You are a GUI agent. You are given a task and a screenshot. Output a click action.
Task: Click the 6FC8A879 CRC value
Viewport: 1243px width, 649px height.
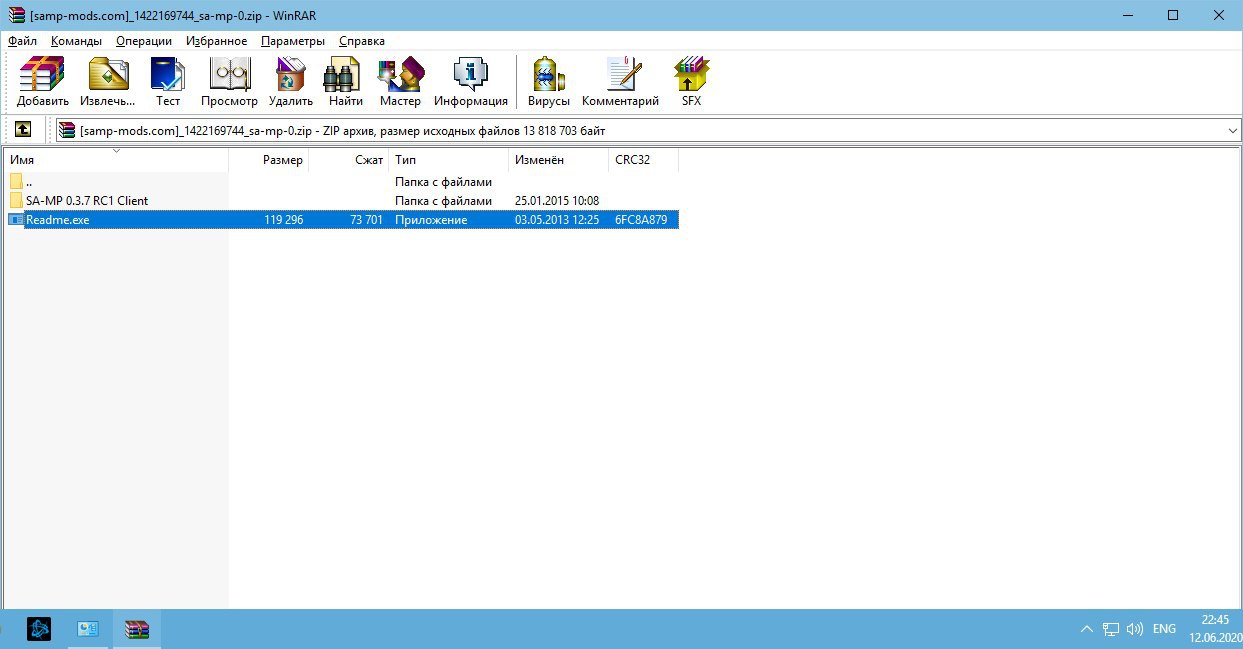[x=641, y=219]
